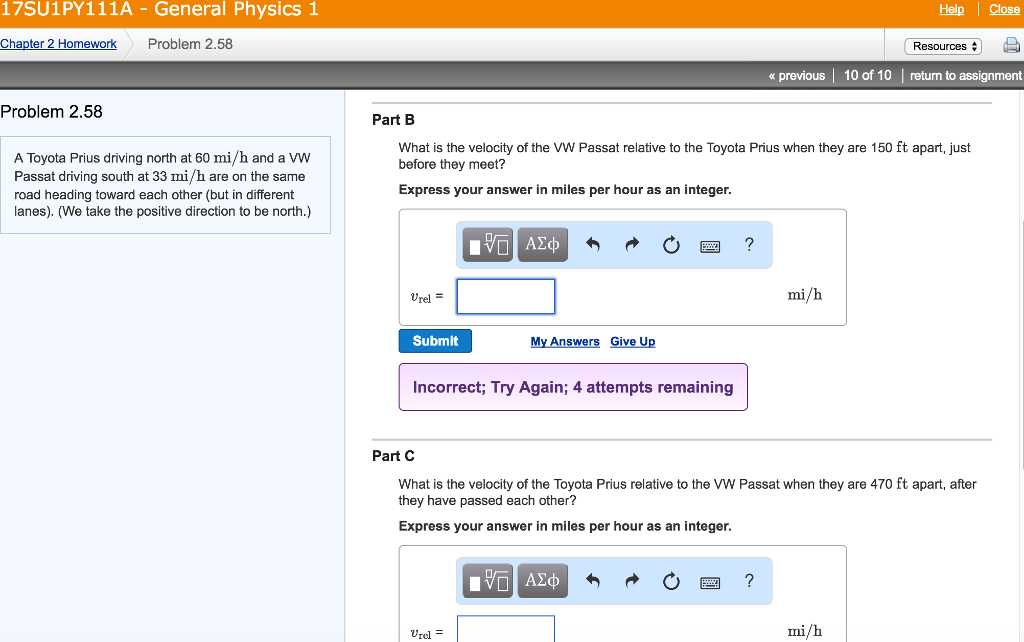This screenshot has height=642, width=1024.
Task: Show keyboard shortcuts in Part C toolbar
Action: tap(710, 583)
